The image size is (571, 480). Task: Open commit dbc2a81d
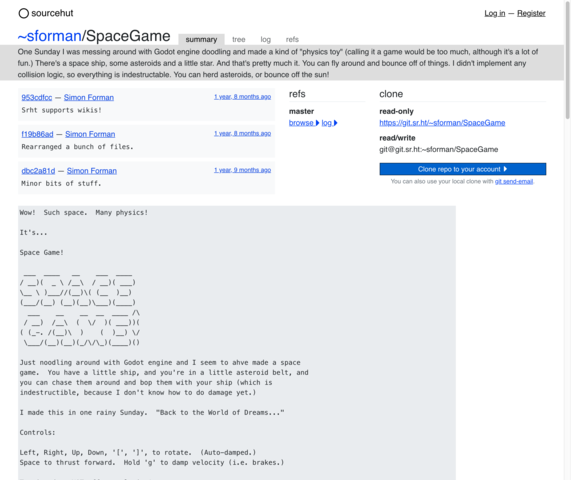(x=38, y=171)
